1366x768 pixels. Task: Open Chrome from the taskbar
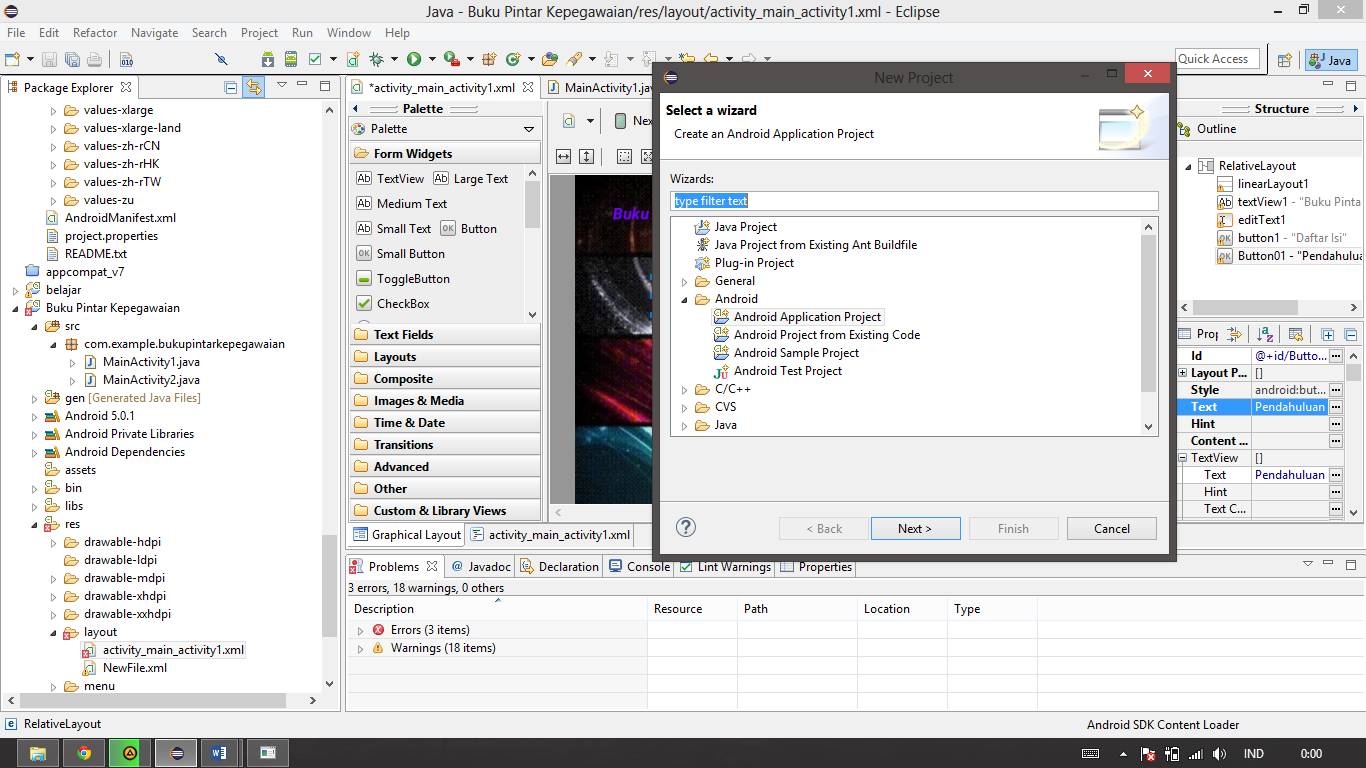[84, 753]
